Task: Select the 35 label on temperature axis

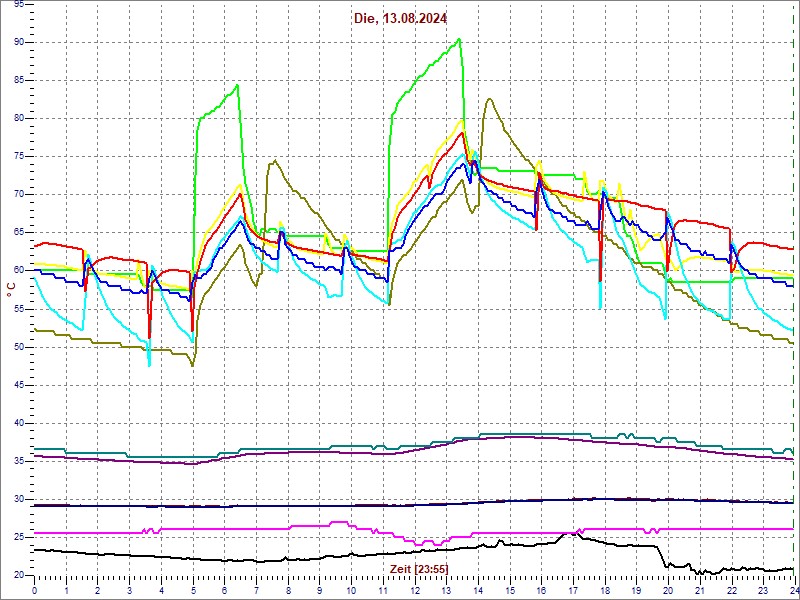Action: [19, 461]
